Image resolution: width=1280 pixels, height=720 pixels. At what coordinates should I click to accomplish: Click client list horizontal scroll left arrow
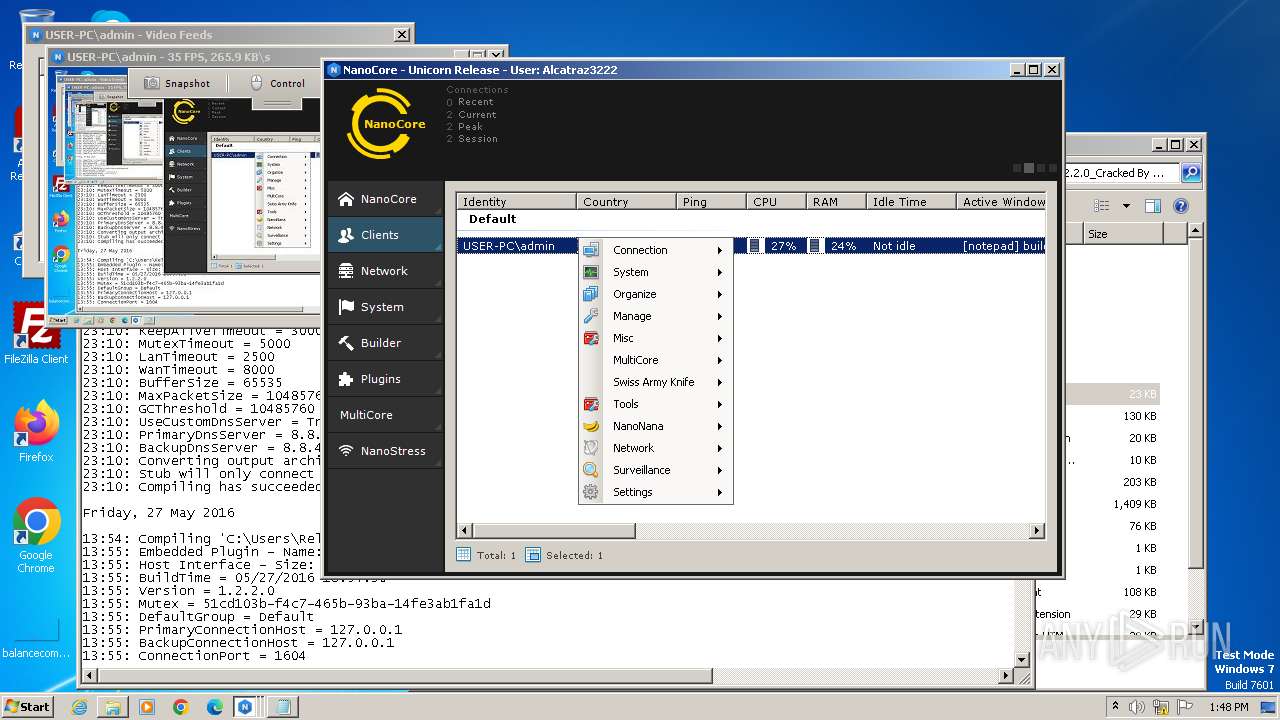point(465,531)
